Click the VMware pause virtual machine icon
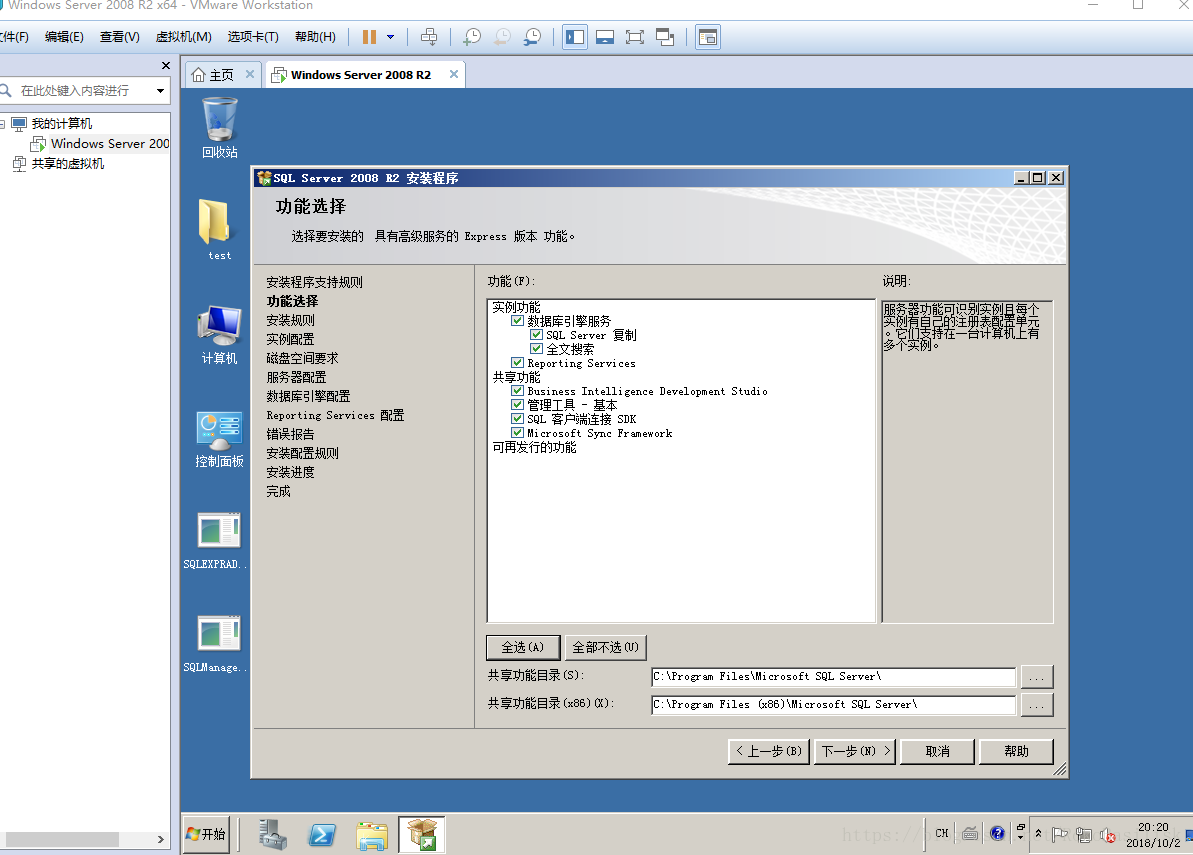Screen dimensions: 1193x855 pos(369,37)
